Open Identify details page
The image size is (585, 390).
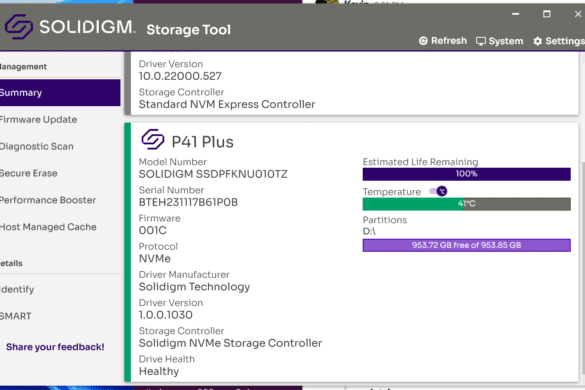pos(60,290)
